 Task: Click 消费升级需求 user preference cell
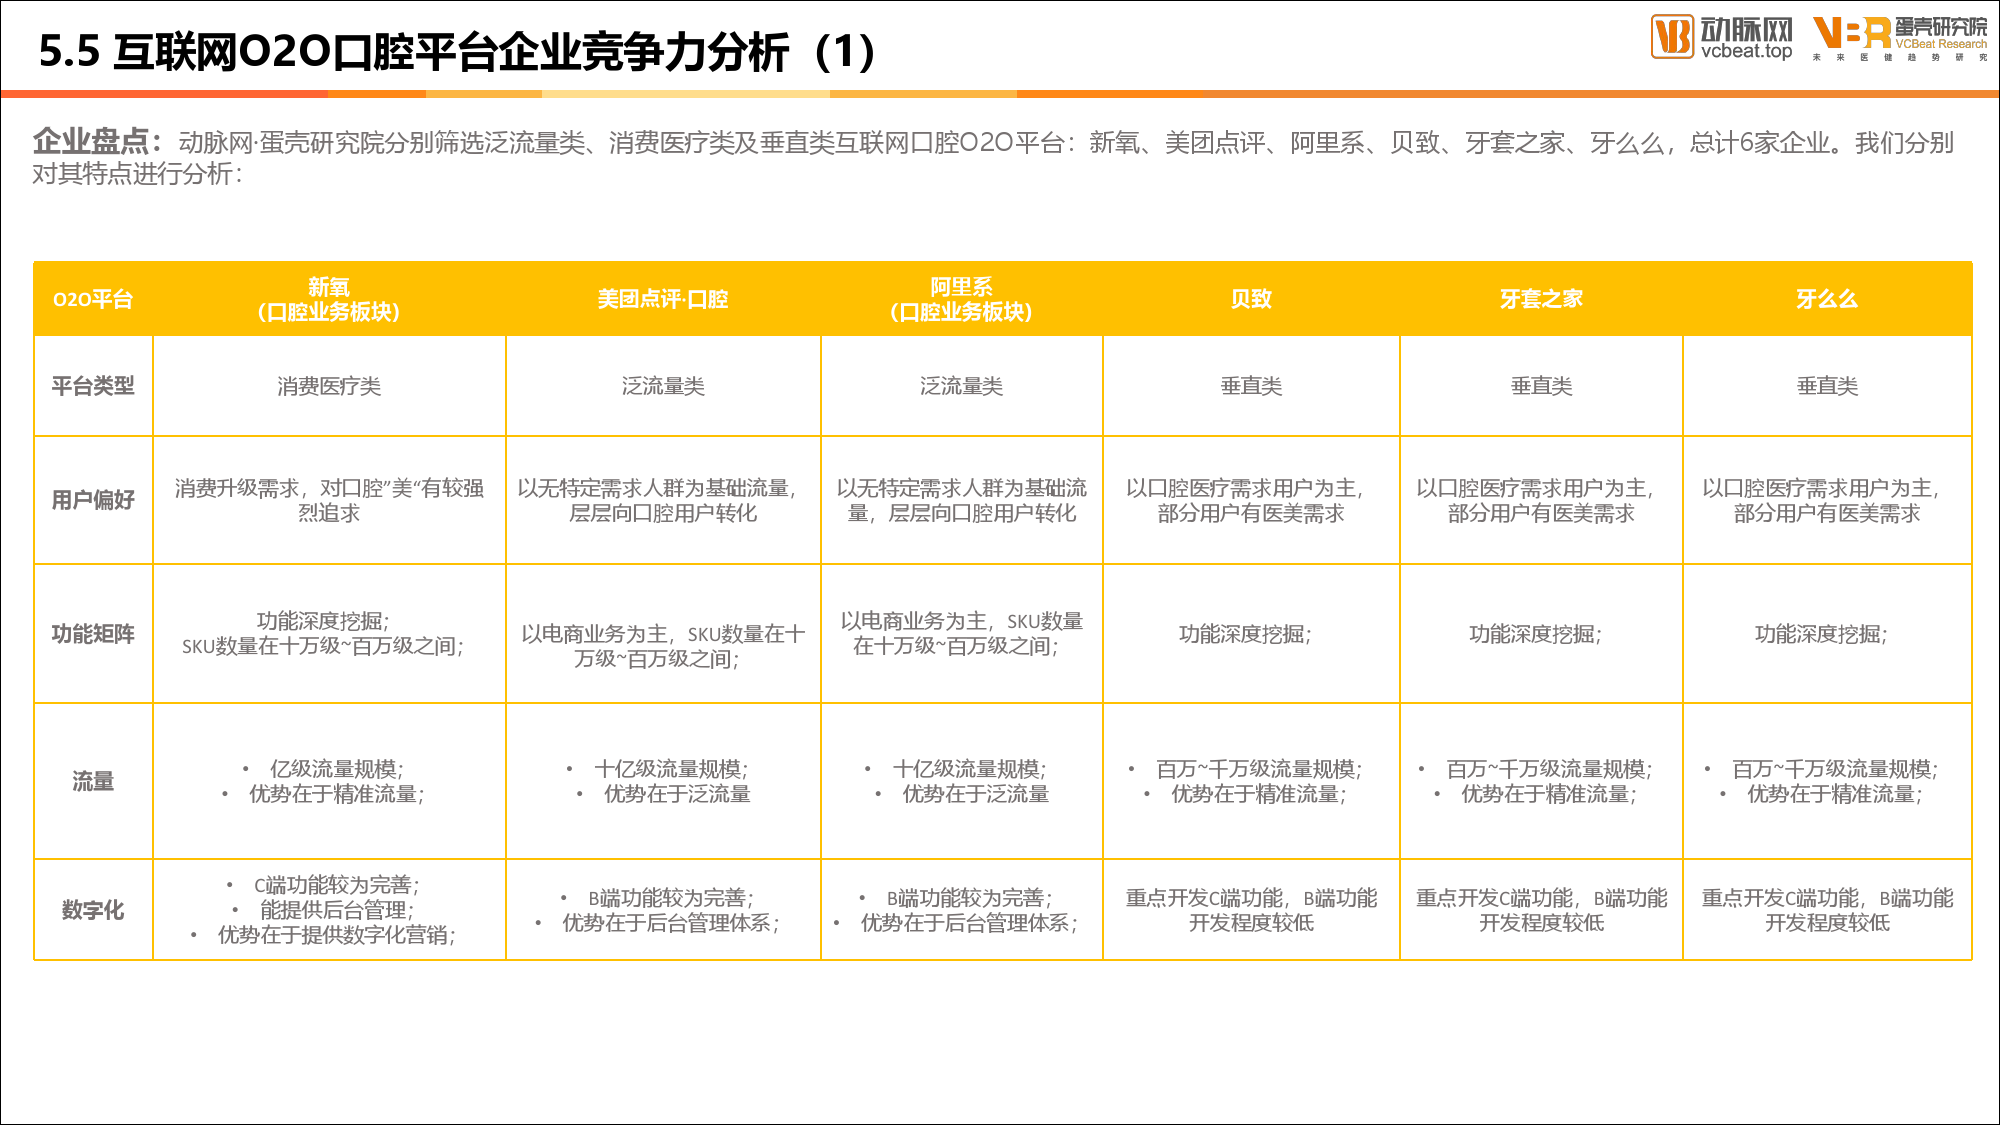click(x=329, y=500)
